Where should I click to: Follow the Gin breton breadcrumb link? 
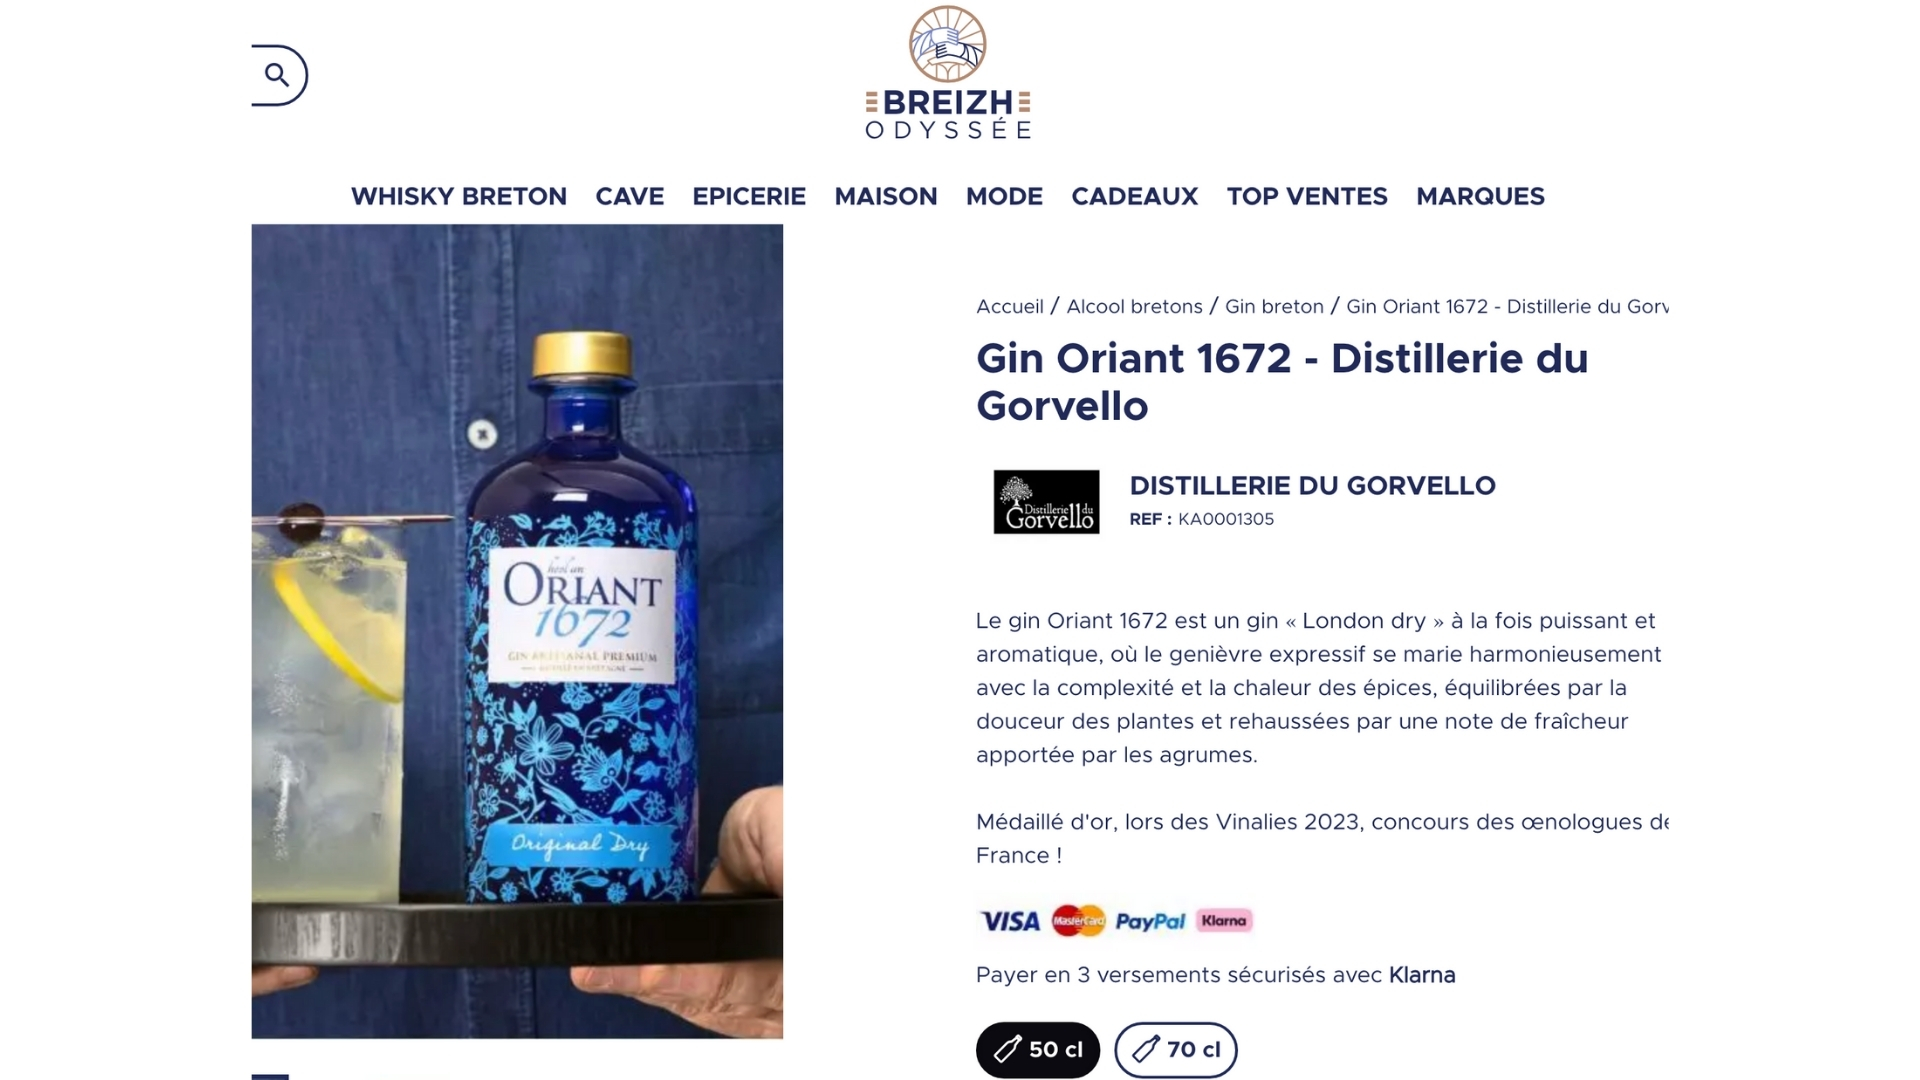coord(1274,307)
